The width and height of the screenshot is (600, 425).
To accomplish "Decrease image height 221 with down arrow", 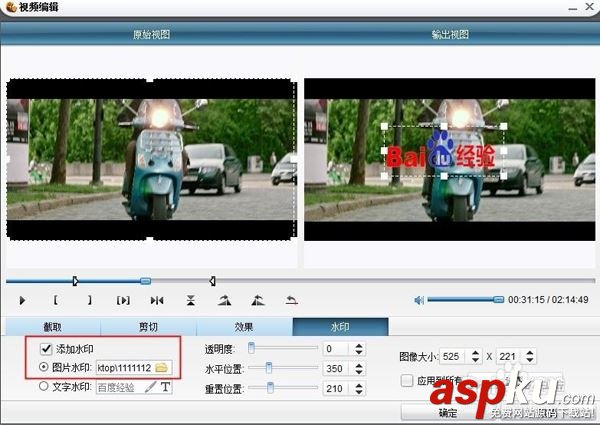I will click(530, 360).
